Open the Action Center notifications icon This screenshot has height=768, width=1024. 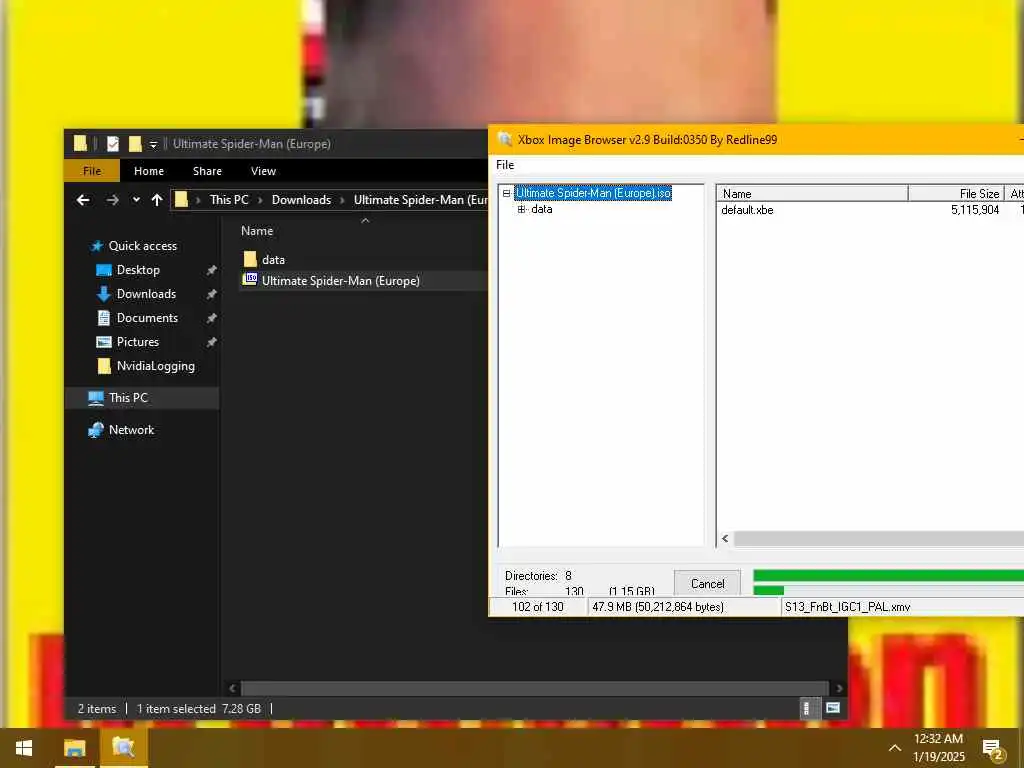(x=993, y=749)
